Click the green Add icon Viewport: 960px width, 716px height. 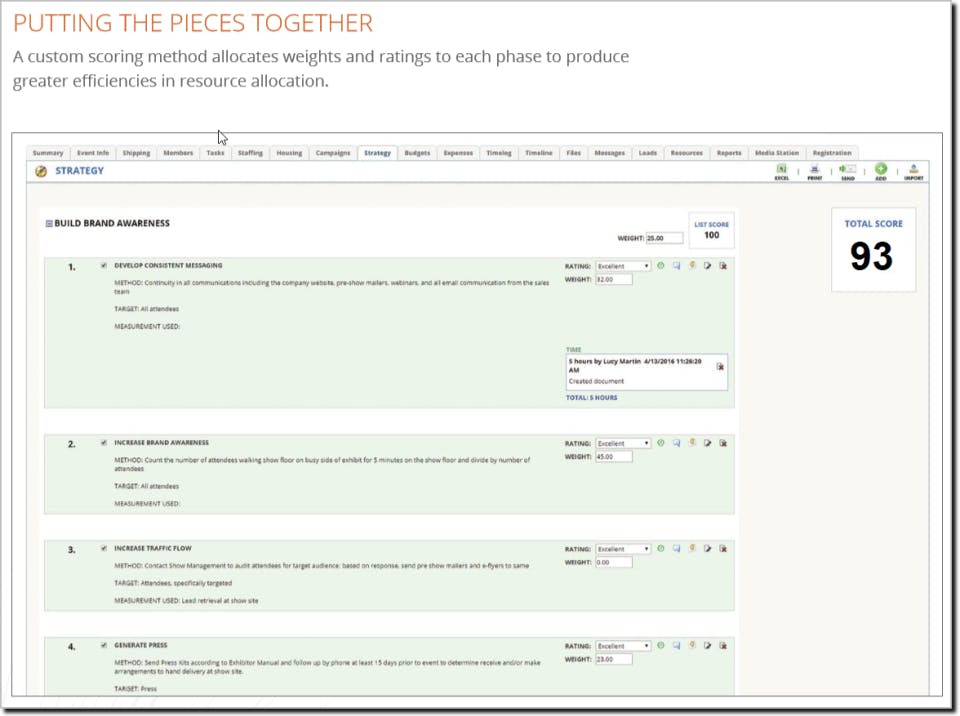[881, 171]
